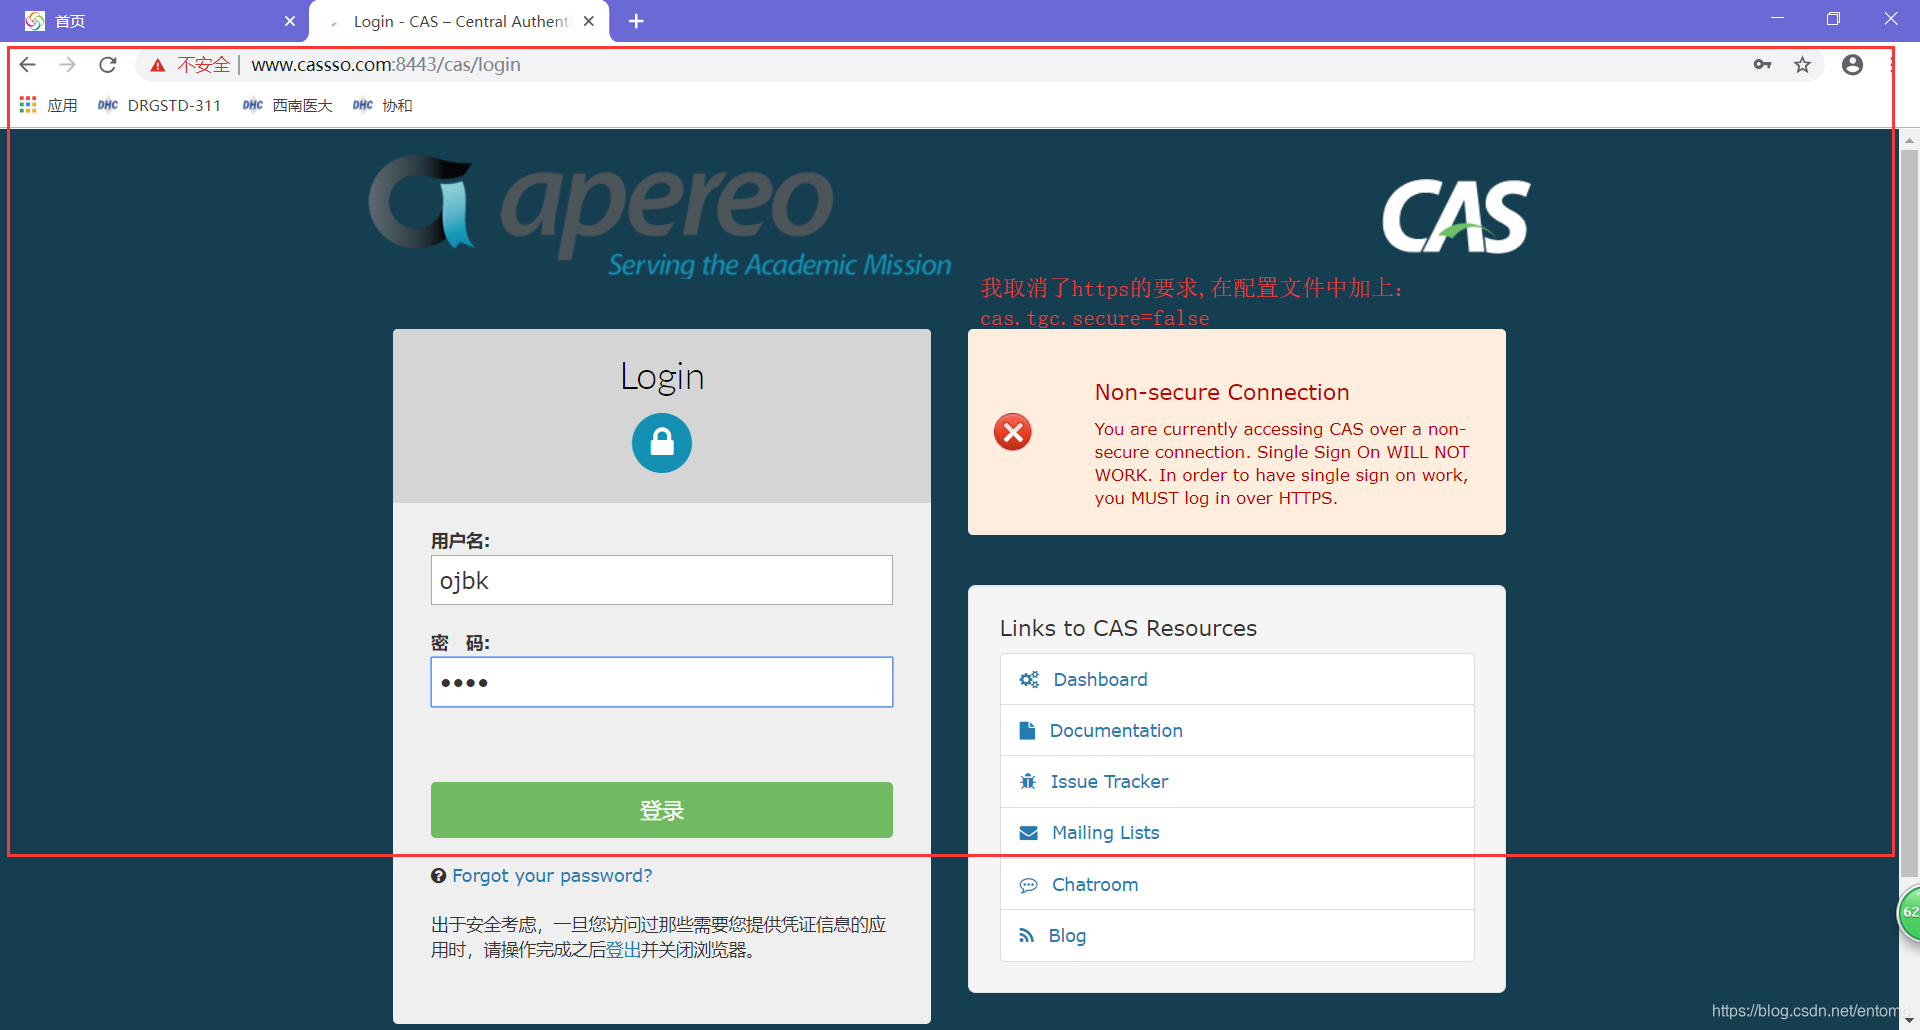Viewport: 1920px width, 1030px height.
Task: Click the Mailing Lists envelope icon
Action: pyautogui.click(x=1028, y=833)
